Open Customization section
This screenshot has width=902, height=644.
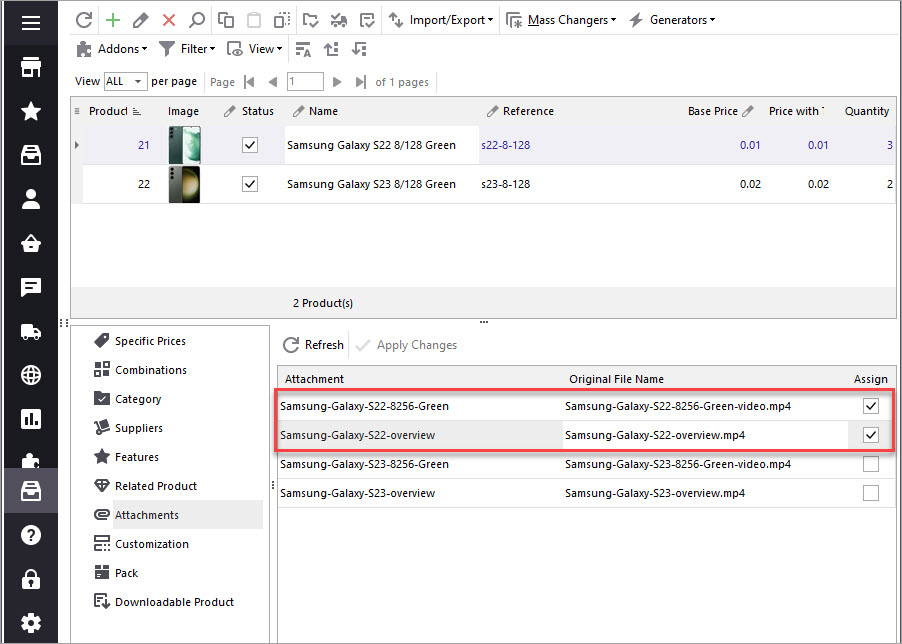[141, 544]
